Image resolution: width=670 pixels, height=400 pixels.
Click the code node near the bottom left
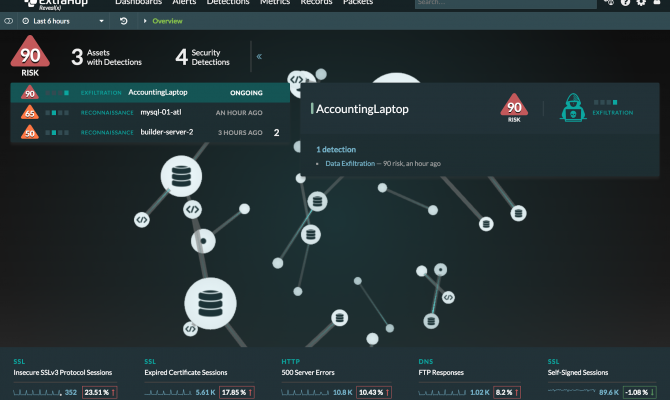pyautogui.click(x=190, y=329)
